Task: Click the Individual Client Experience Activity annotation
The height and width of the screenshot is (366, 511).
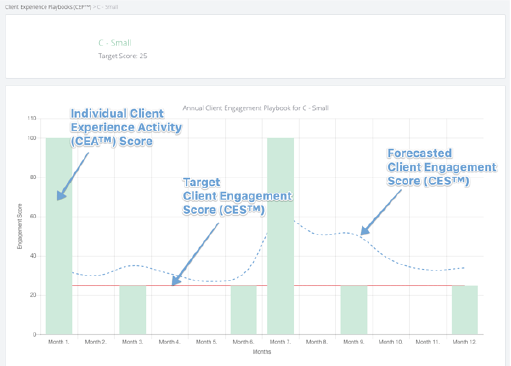Action: [126, 127]
